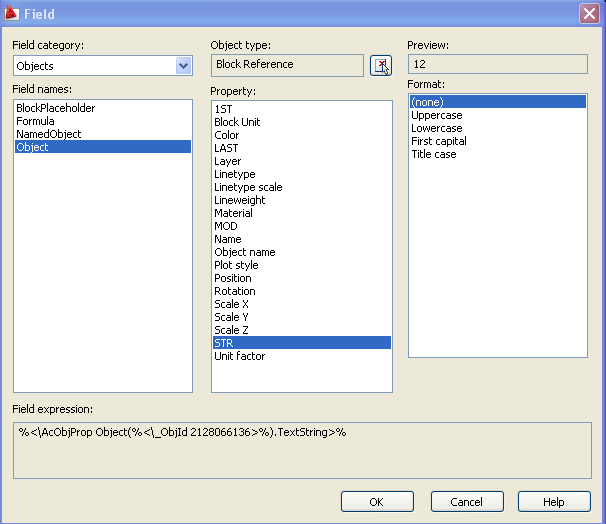Click the Cancel button
Viewport: 606px width, 524px height.
click(467, 502)
